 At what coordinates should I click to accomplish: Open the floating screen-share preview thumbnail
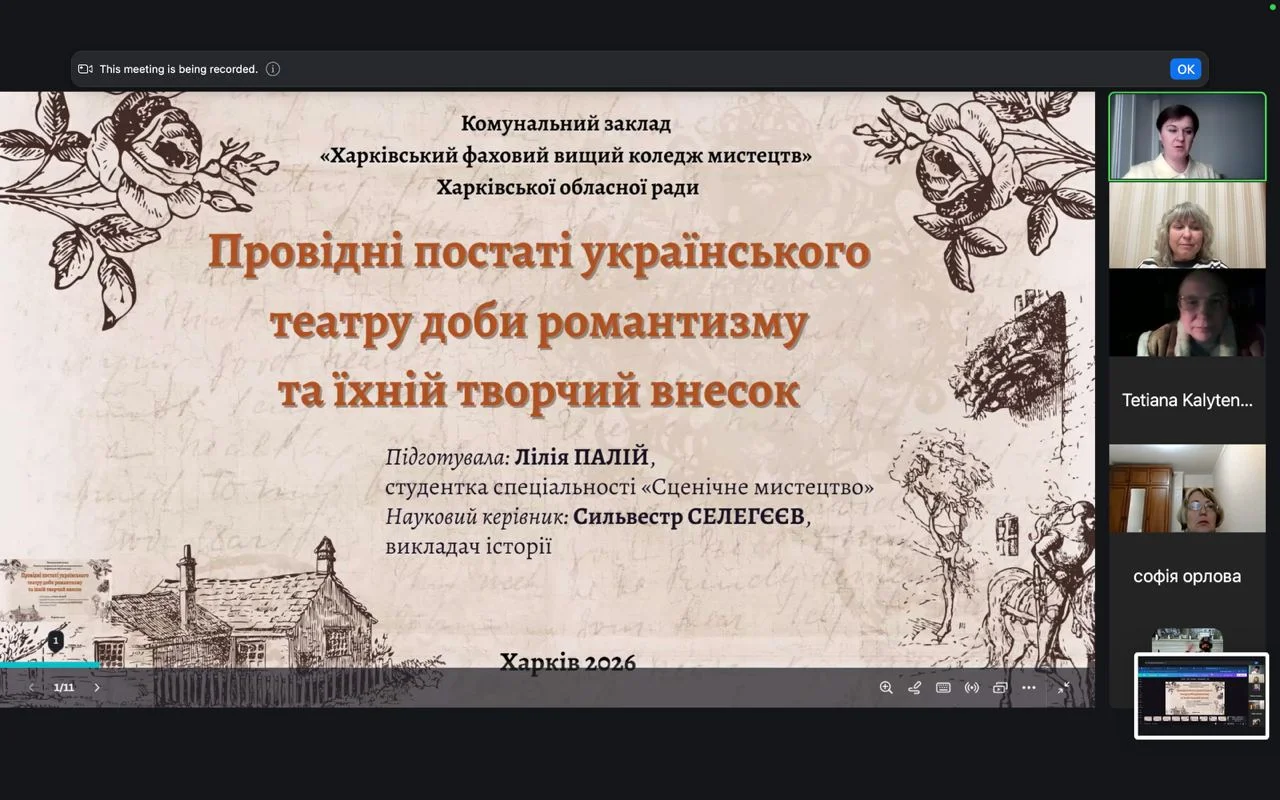(x=1201, y=696)
